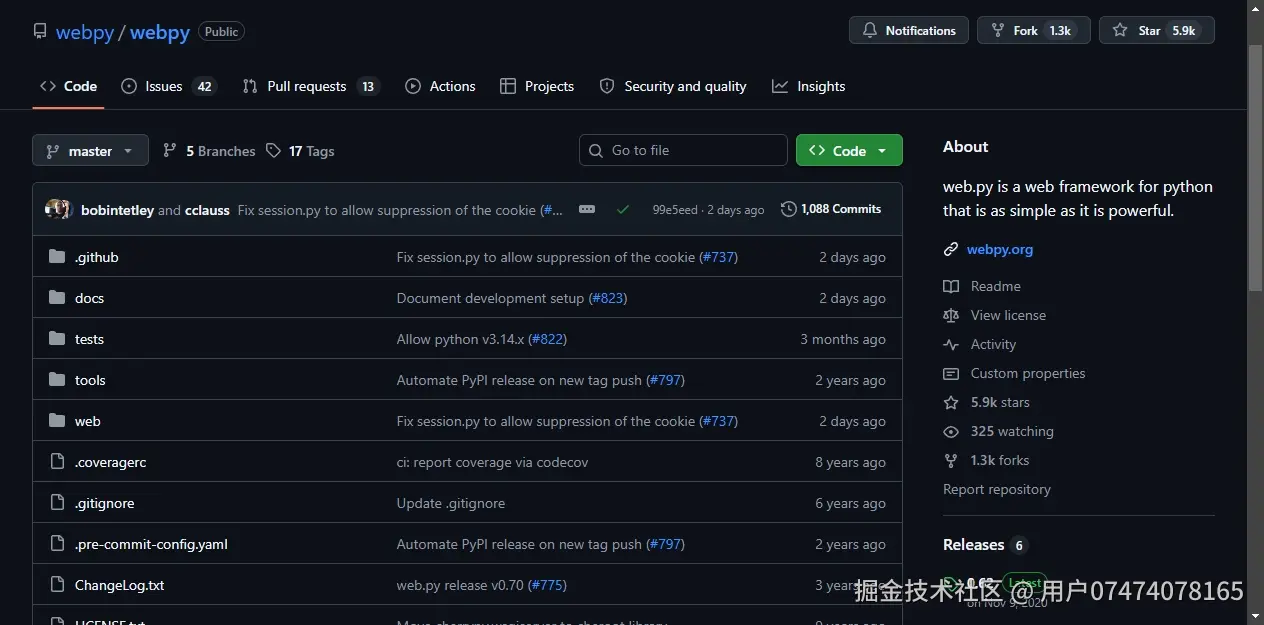
Task: Open pull request #822 link in tests row
Action: pyautogui.click(x=547, y=339)
